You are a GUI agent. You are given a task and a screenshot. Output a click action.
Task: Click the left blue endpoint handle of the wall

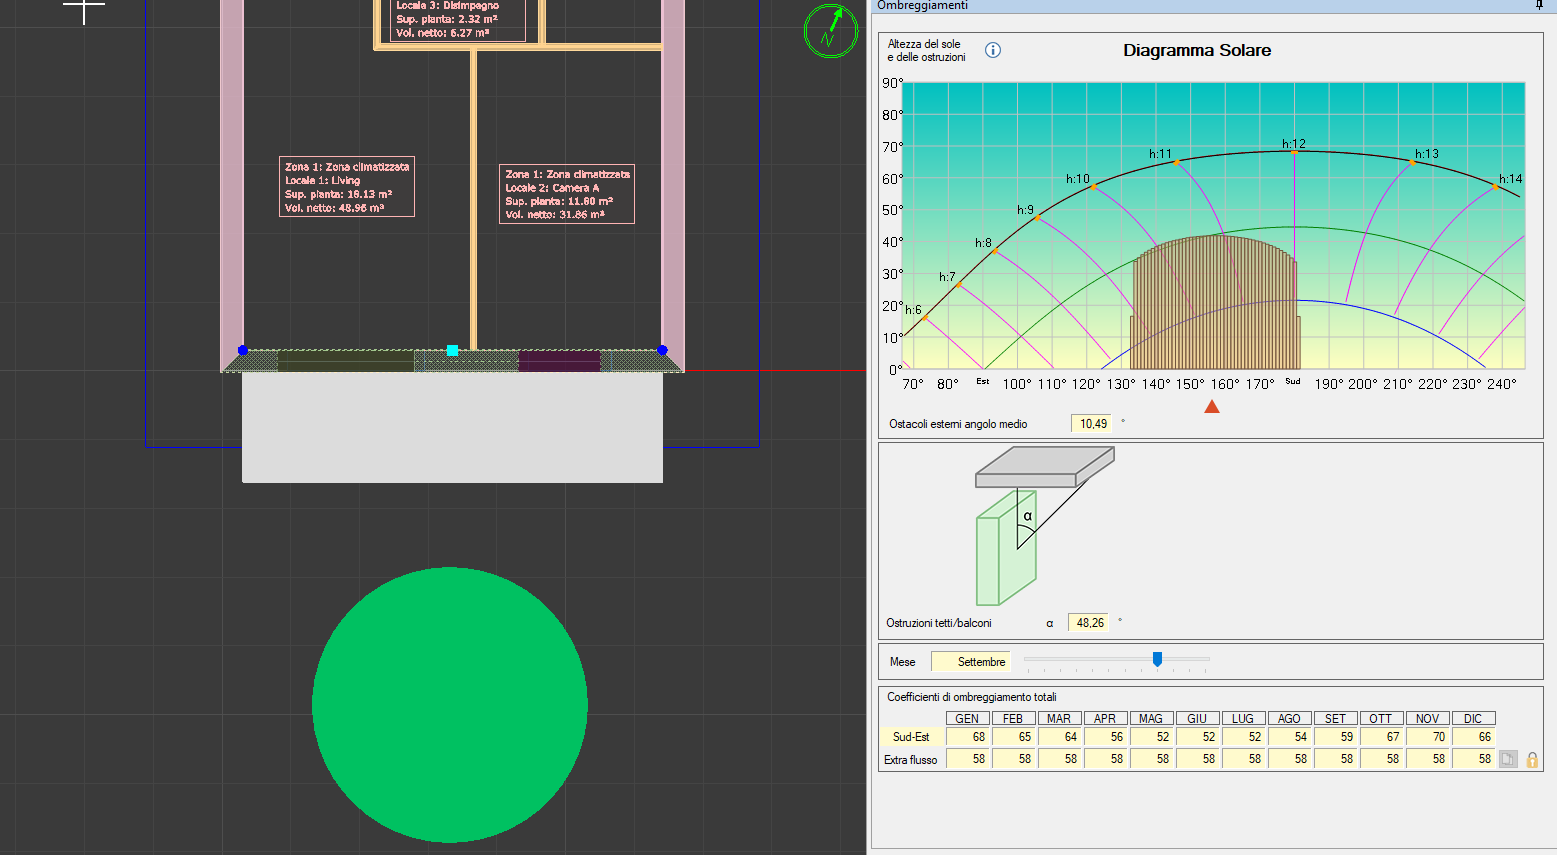pos(242,350)
